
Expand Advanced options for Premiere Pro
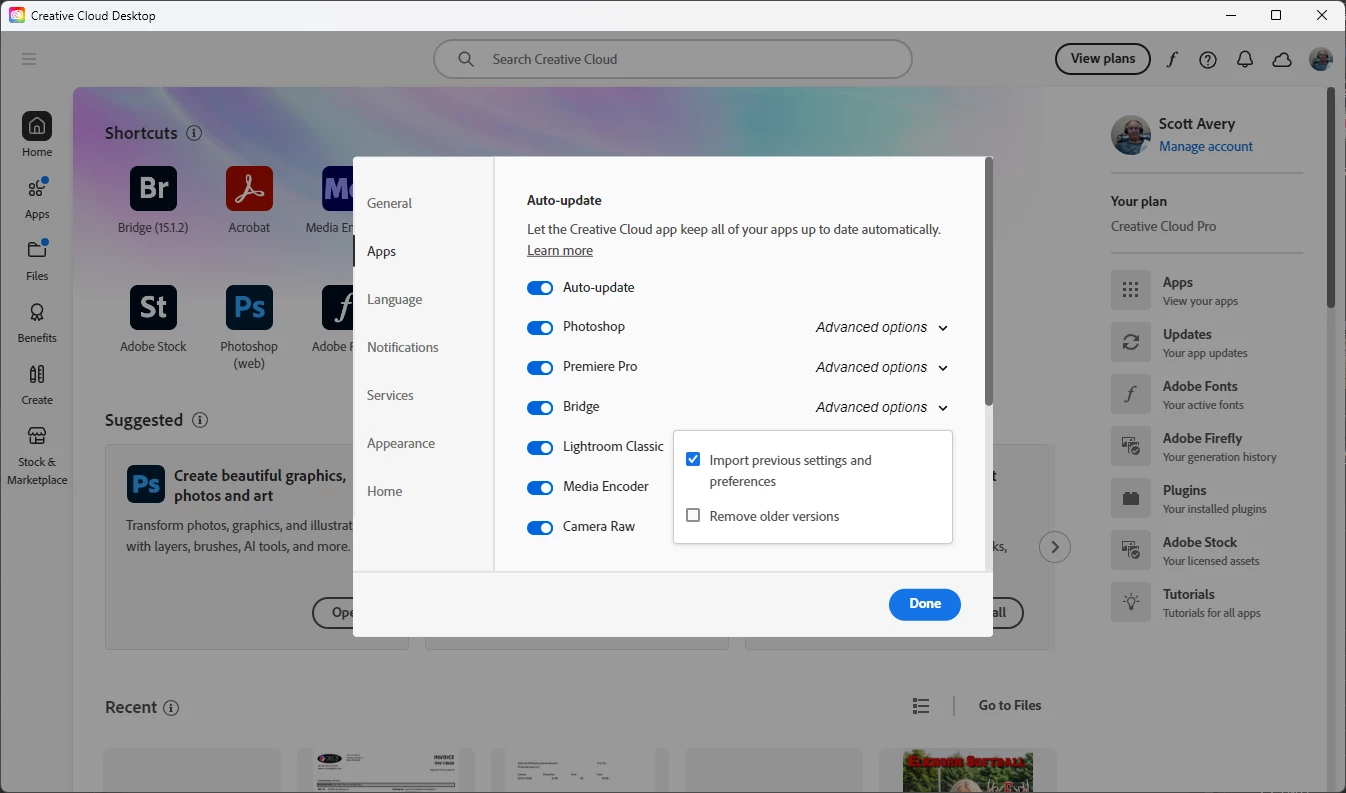881,367
